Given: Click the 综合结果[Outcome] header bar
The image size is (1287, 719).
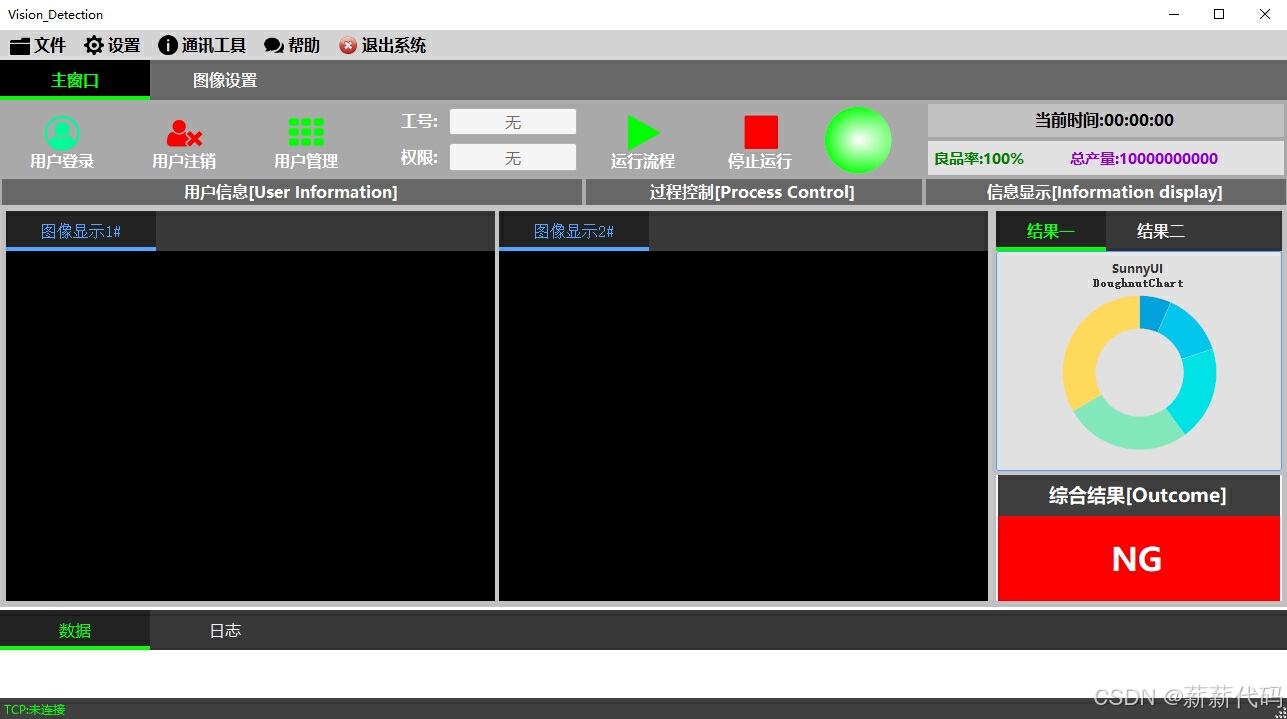Looking at the screenshot, I should pyautogui.click(x=1137, y=495).
